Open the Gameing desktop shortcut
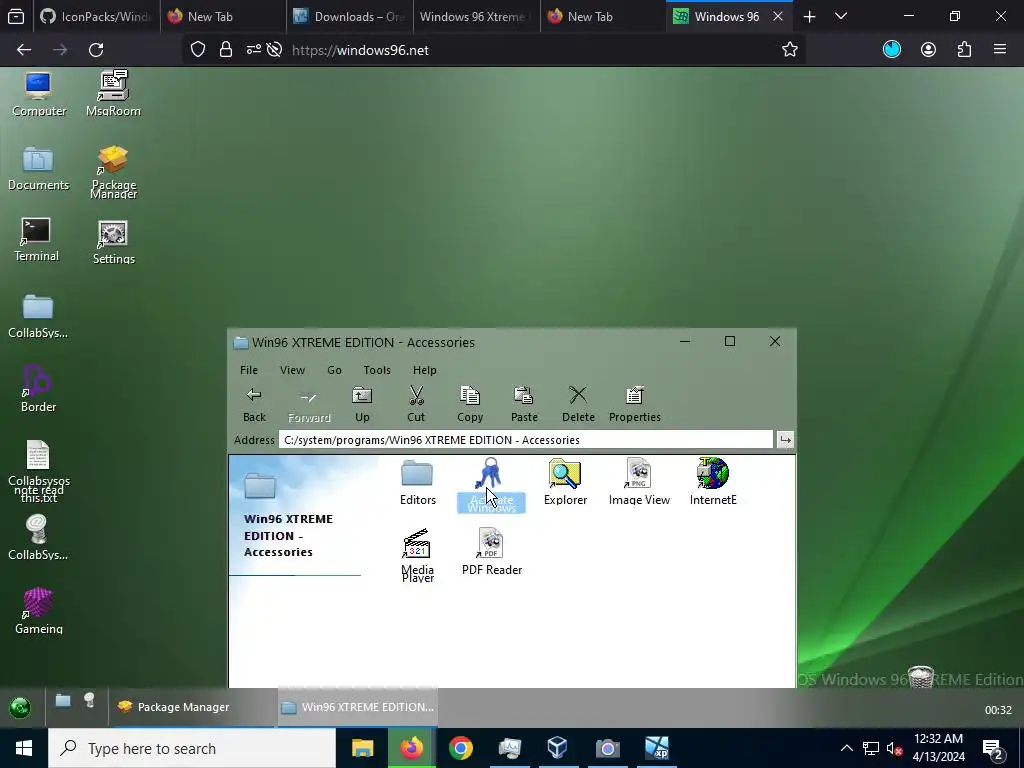 39,611
